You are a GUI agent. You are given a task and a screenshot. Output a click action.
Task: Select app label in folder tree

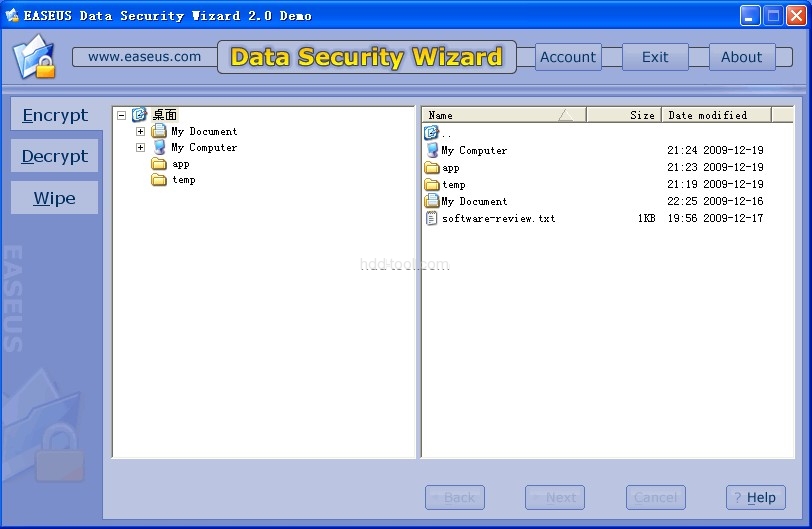181,164
